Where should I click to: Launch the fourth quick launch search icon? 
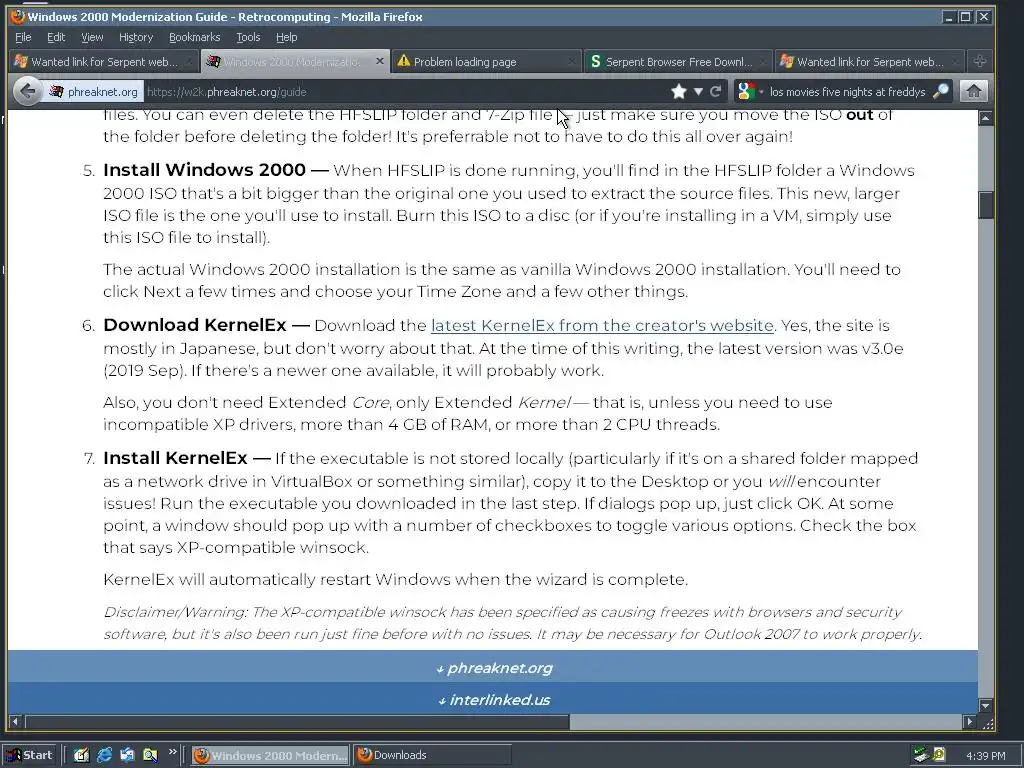pos(150,755)
